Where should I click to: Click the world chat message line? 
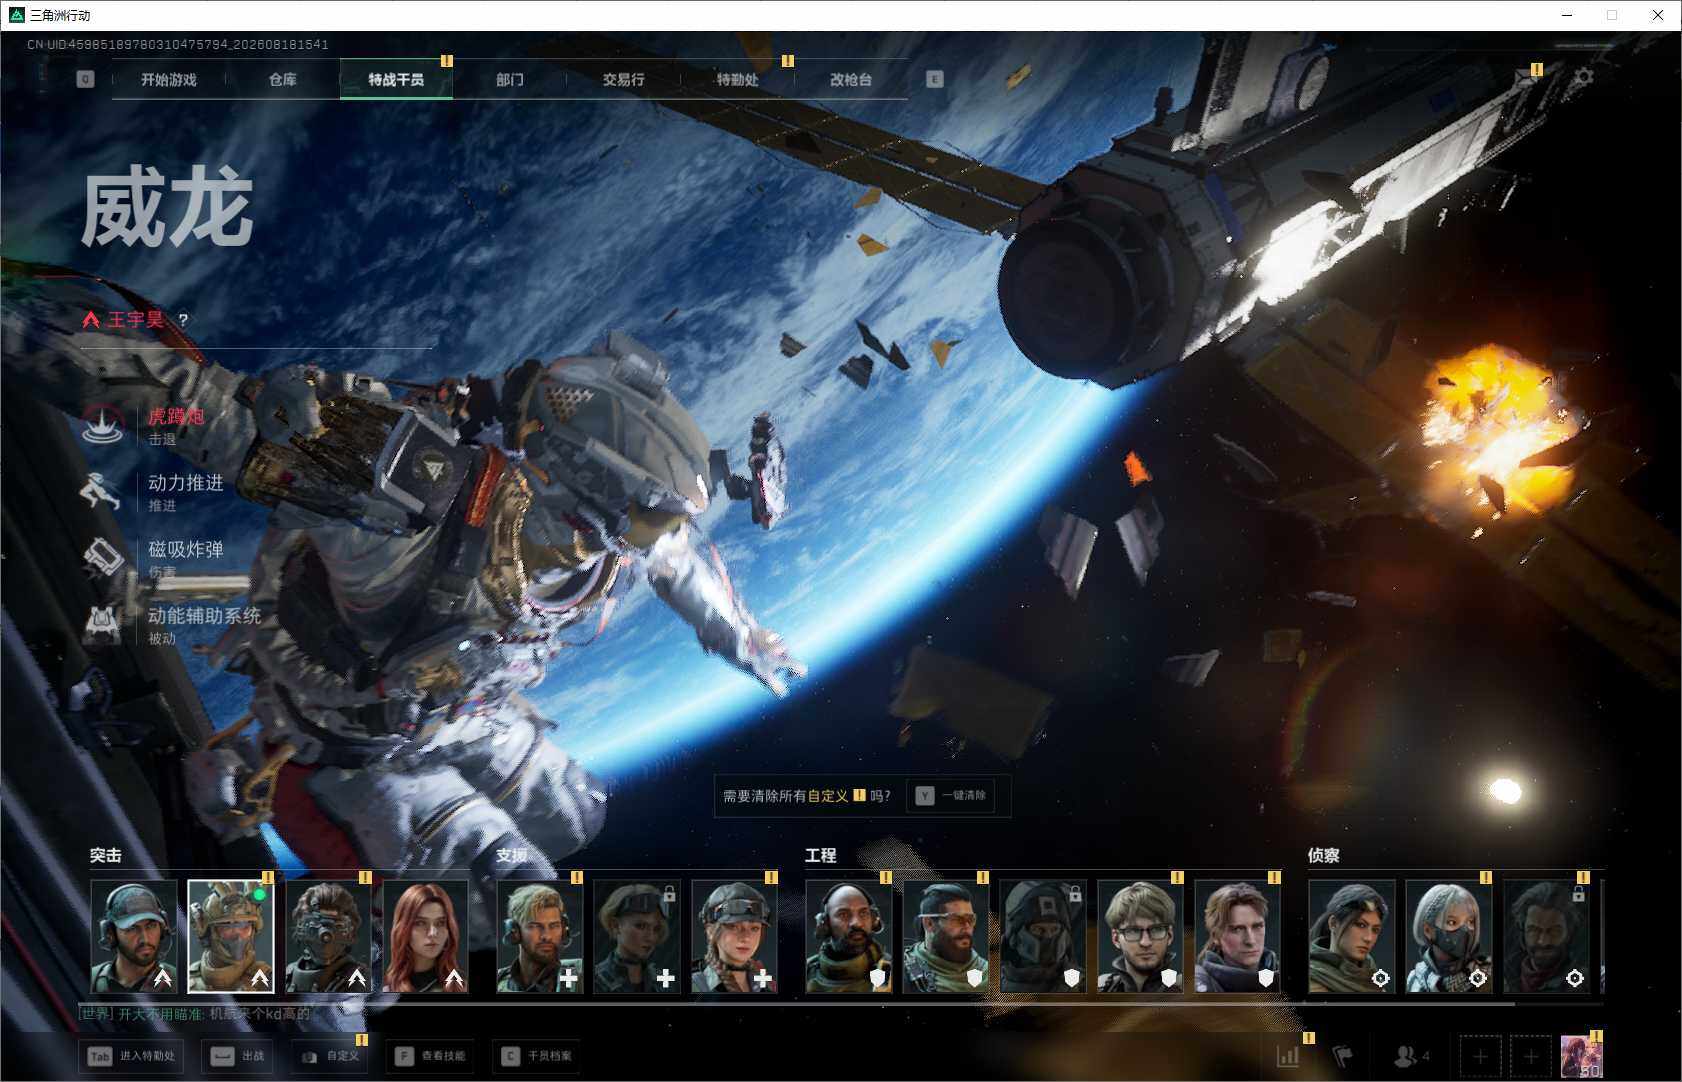195,1014
